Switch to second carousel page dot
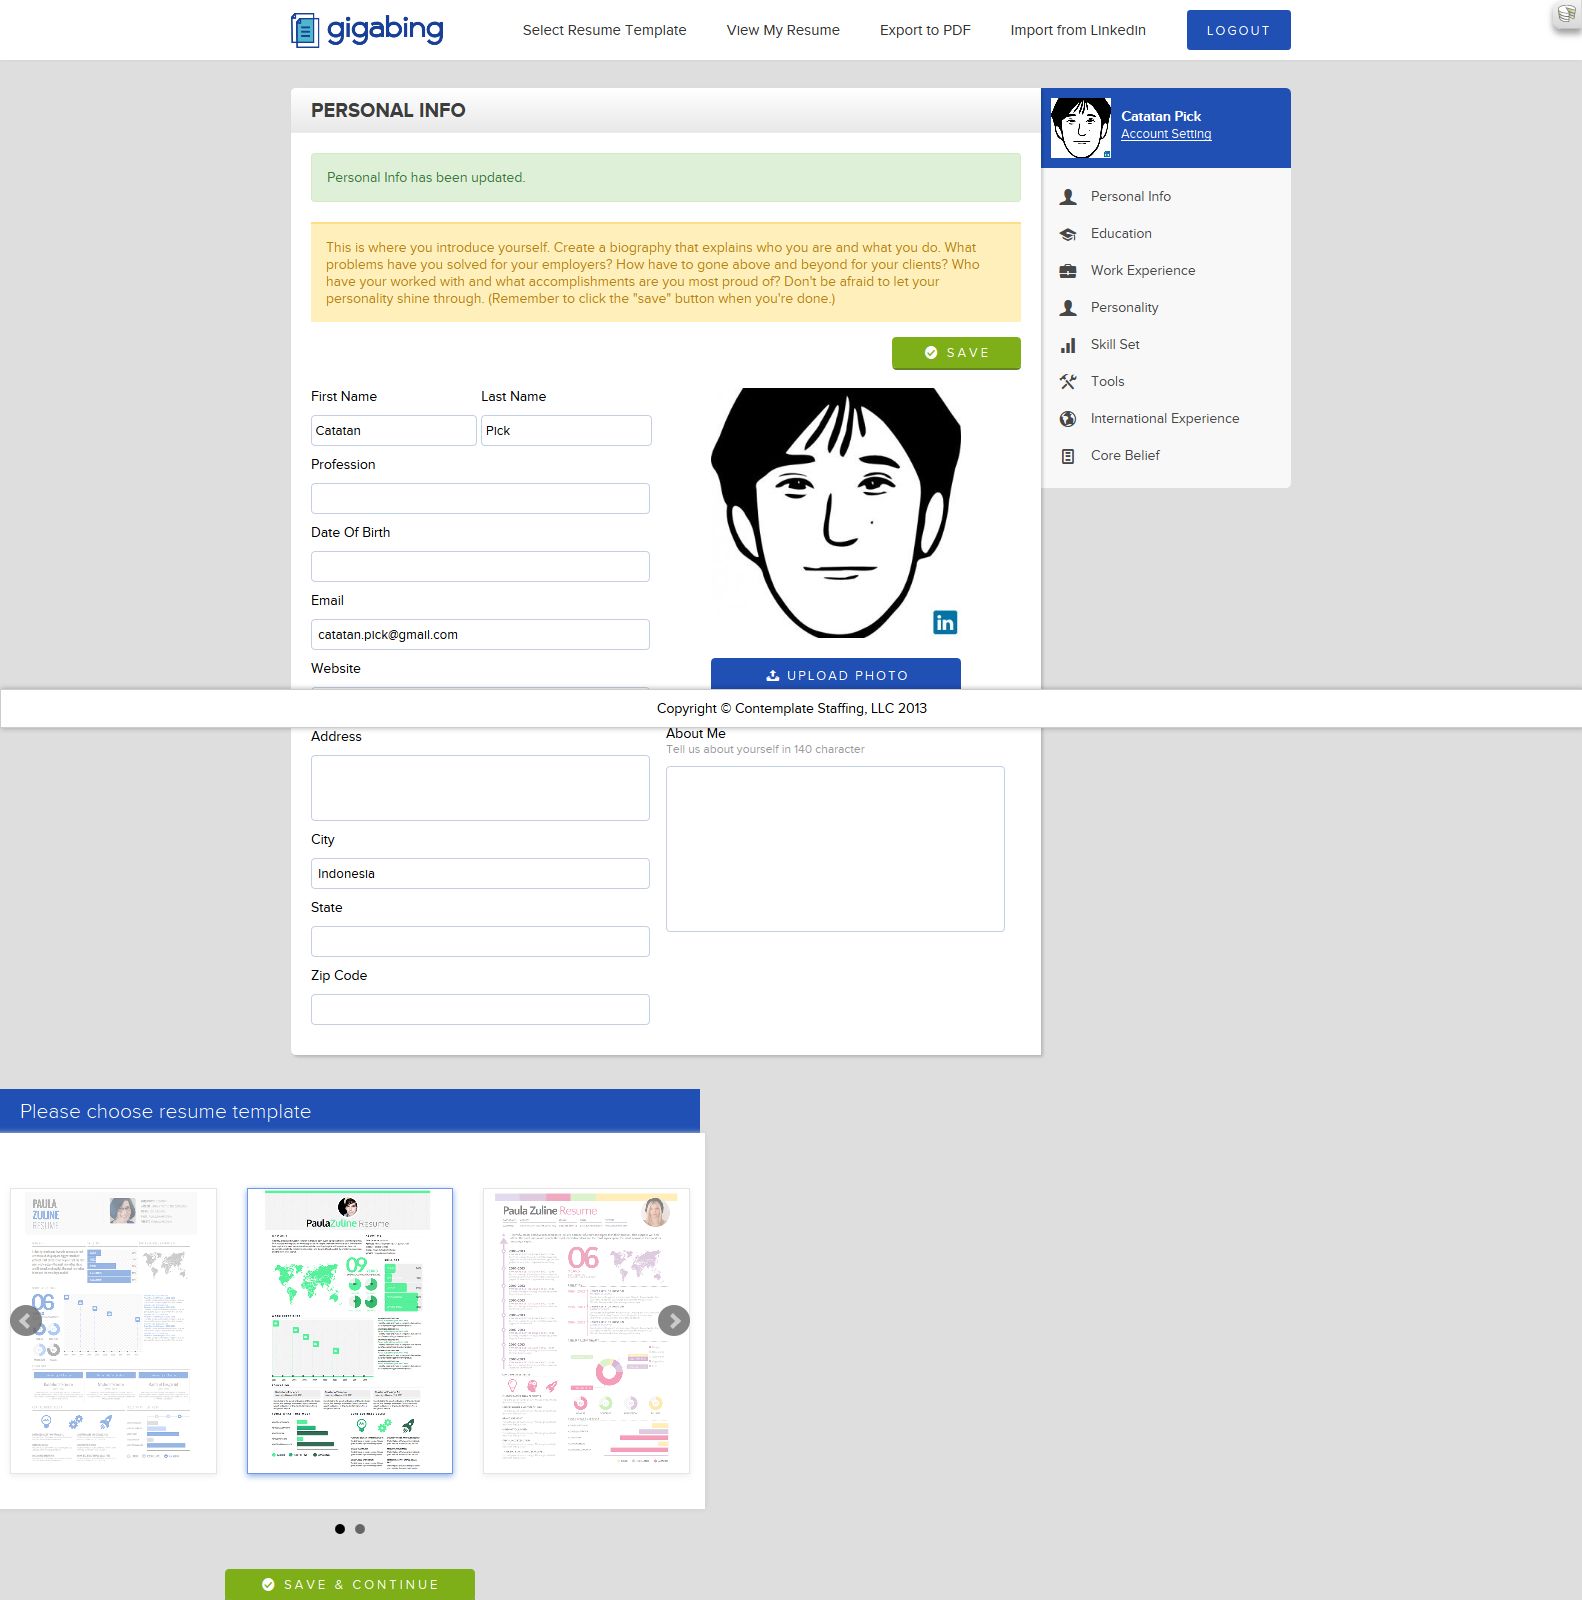This screenshot has height=1600, width=1582. [360, 1529]
